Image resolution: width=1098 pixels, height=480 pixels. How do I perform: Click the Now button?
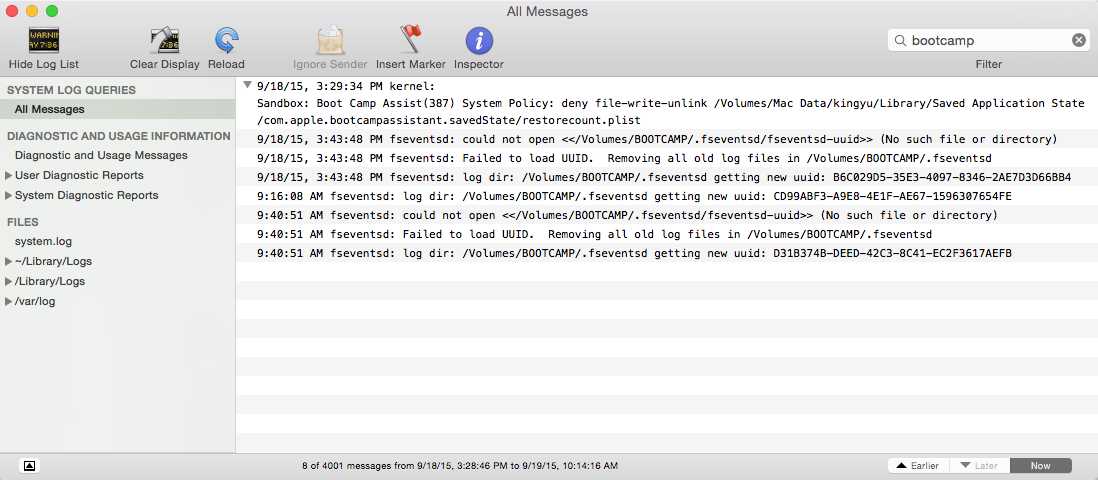[1040, 466]
